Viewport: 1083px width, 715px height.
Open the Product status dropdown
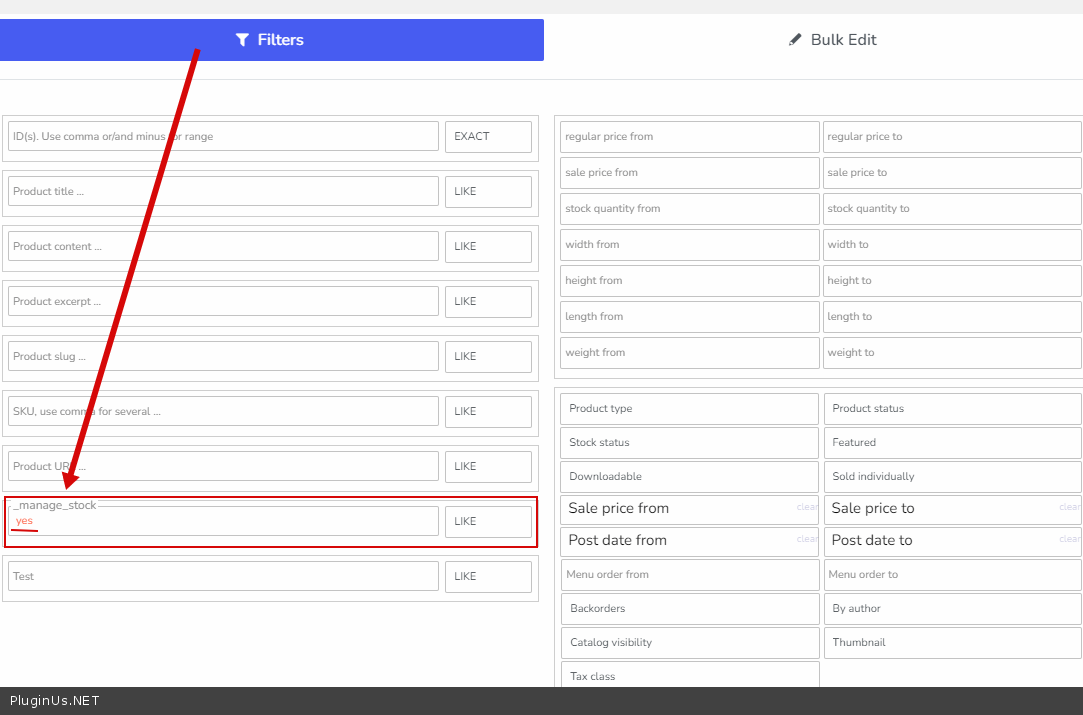(x=952, y=409)
